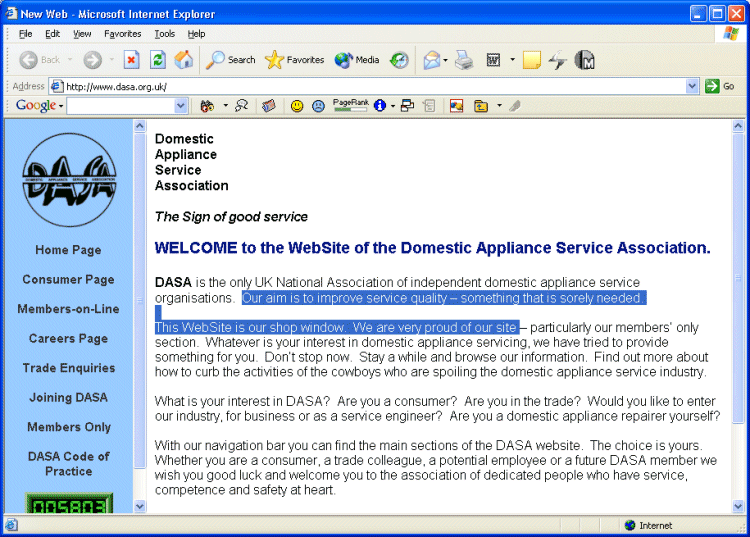This screenshot has height=537, width=750.
Task: Click sidebar frame scroll-up arrow
Action: point(140,126)
